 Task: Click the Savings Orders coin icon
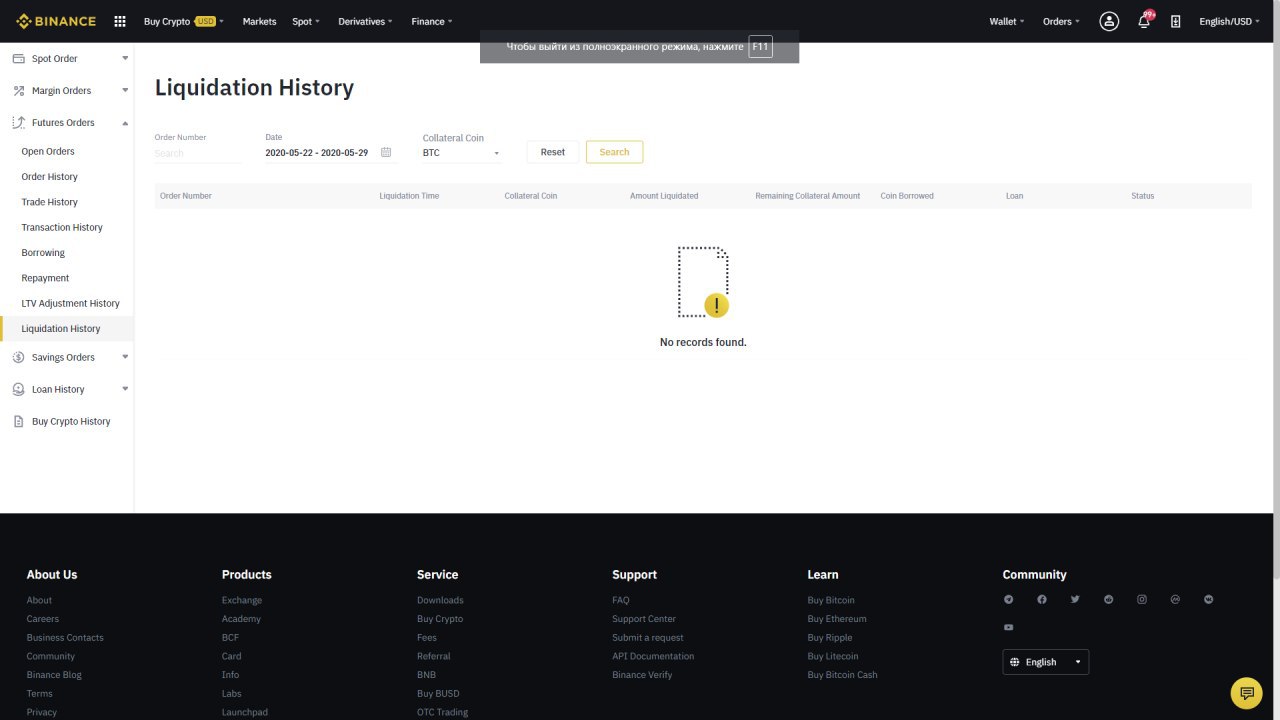[x=18, y=357]
